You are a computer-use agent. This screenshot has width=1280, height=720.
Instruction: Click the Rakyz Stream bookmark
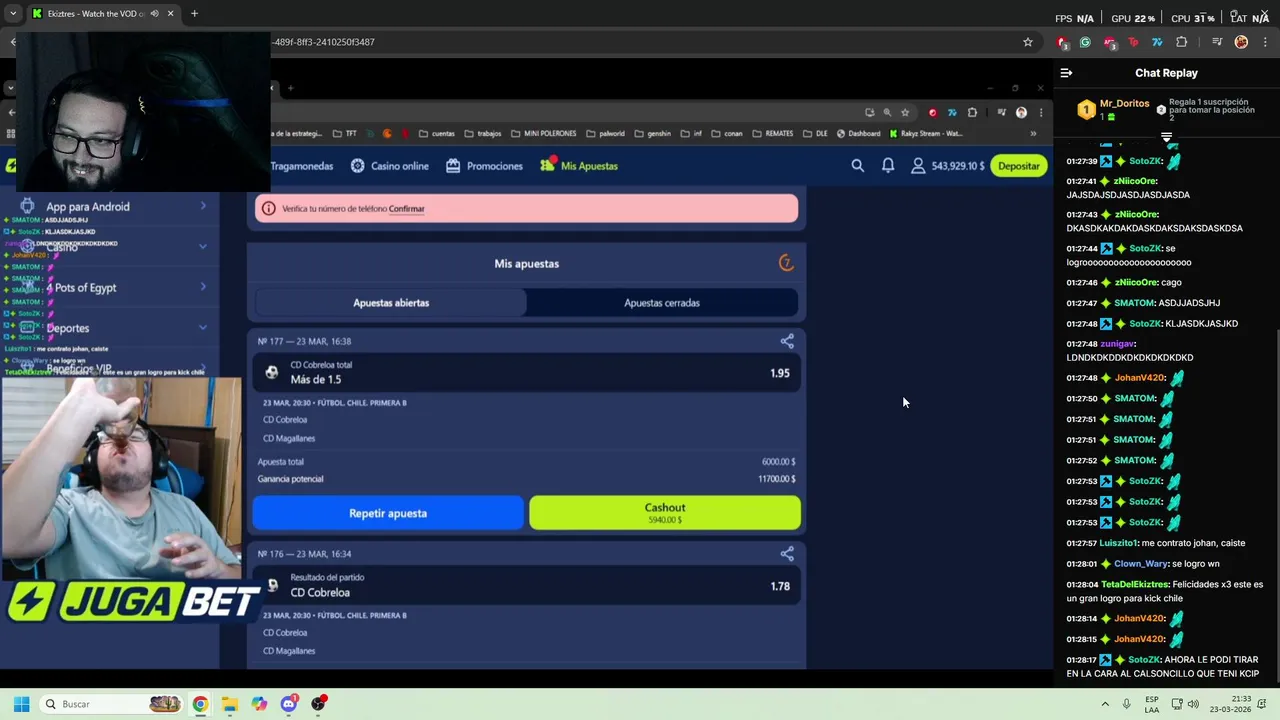[925, 134]
